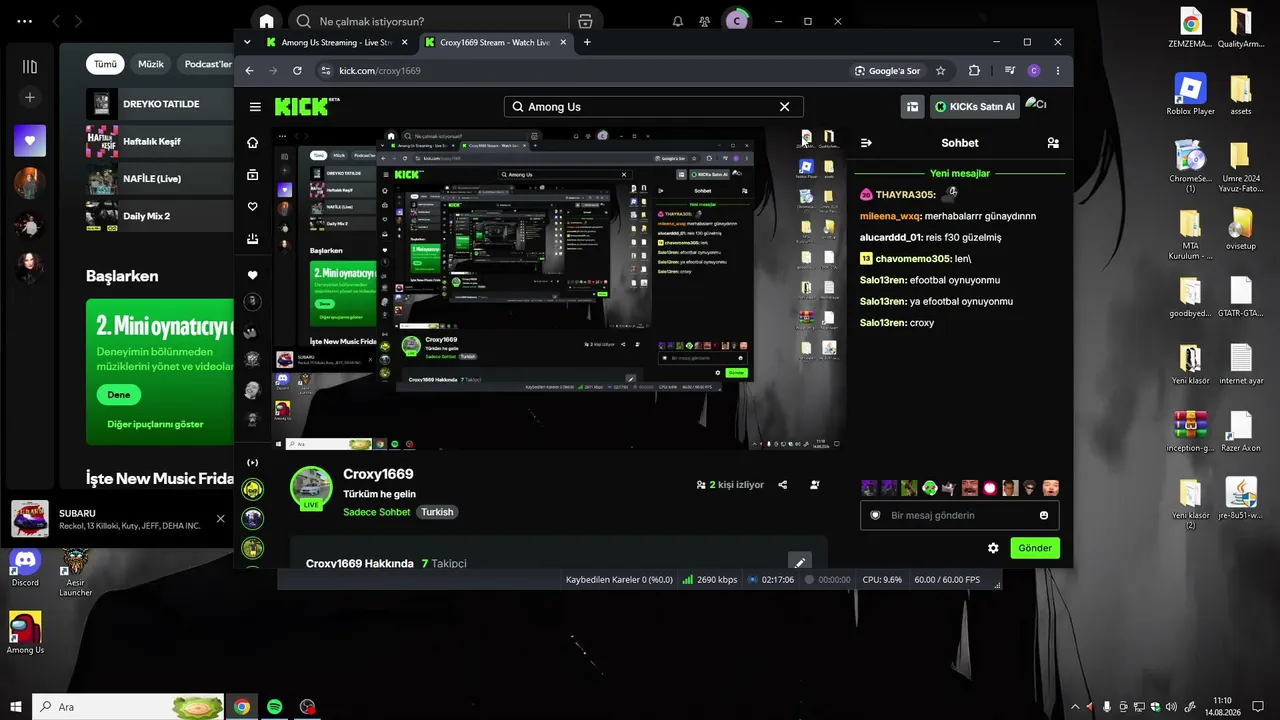Select the Turkish language tag
The image size is (1280, 720).
click(437, 512)
